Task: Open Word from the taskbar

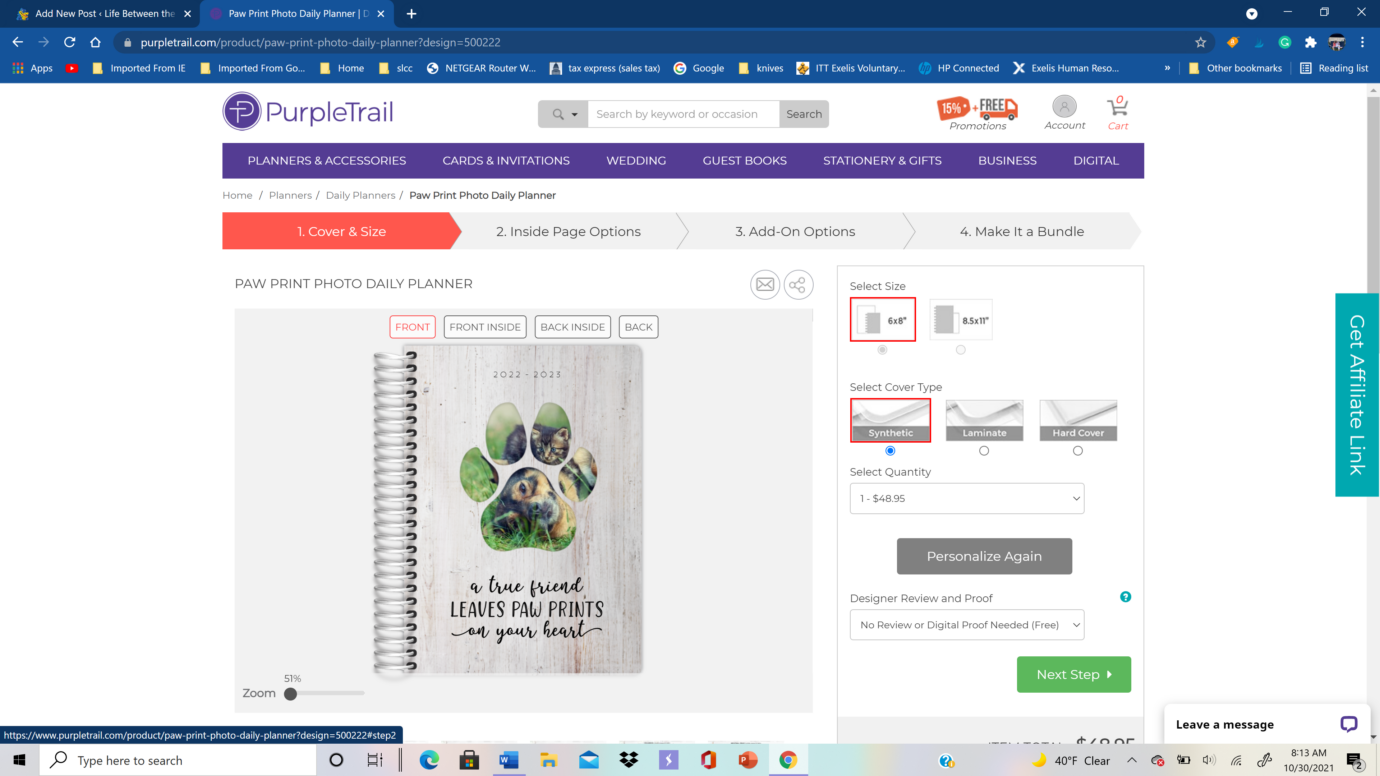Action: (509, 760)
